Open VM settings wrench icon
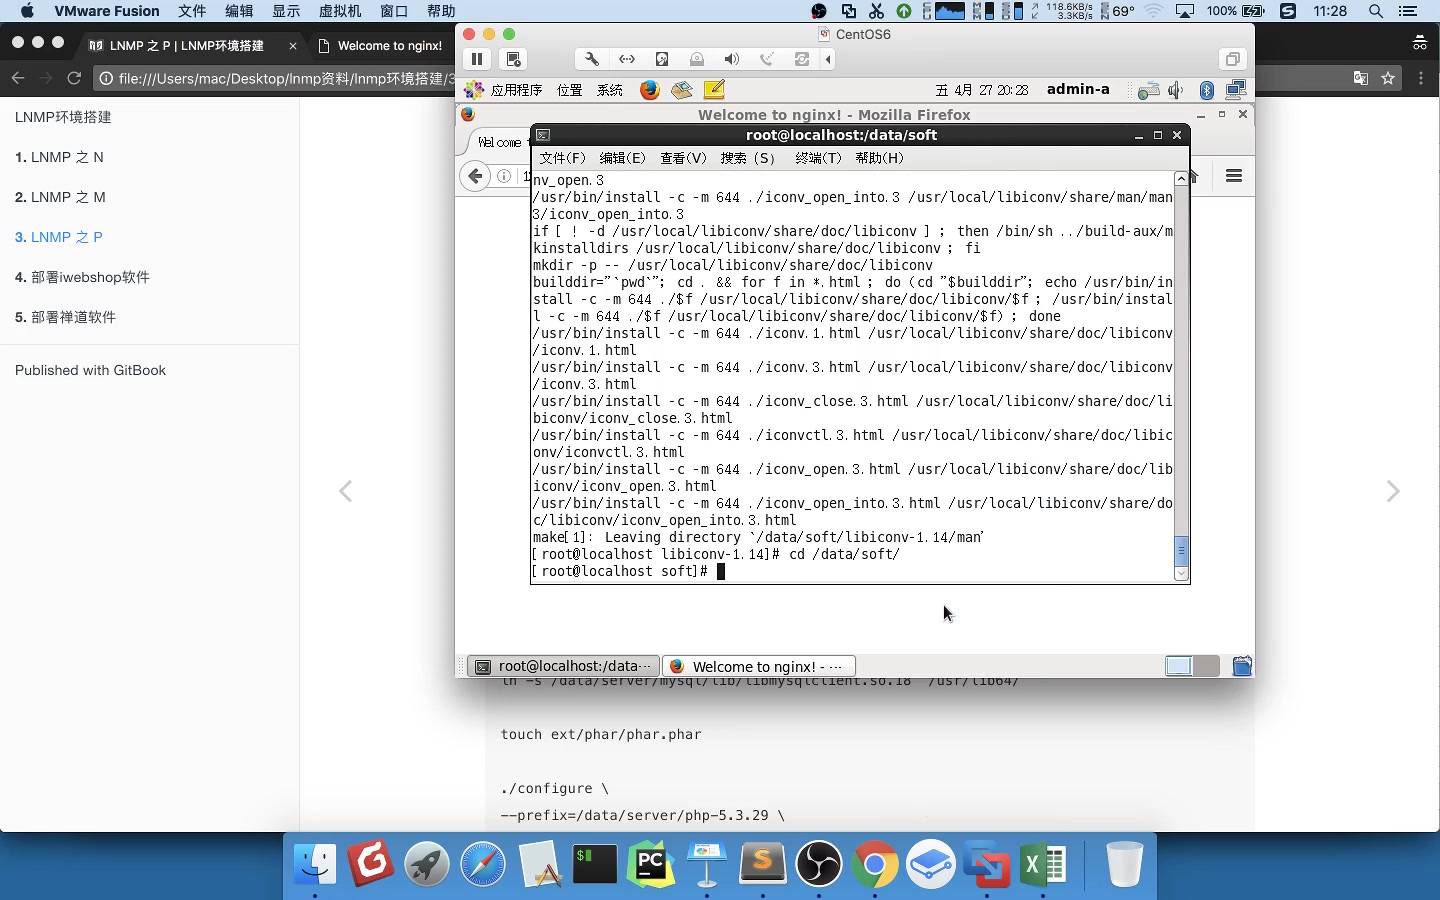This screenshot has height=900, width=1440. pyautogui.click(x=592, y=59)
